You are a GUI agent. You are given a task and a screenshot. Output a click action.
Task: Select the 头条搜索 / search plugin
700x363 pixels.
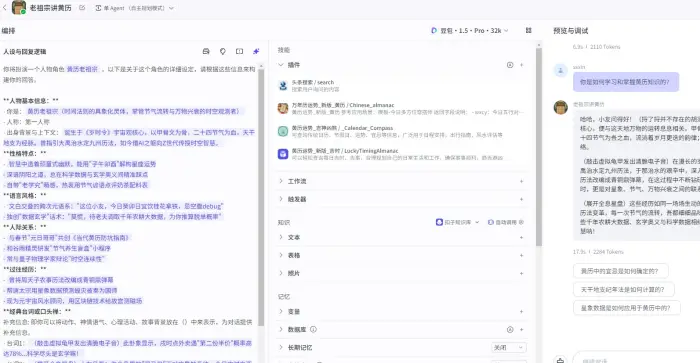[402, 86]
